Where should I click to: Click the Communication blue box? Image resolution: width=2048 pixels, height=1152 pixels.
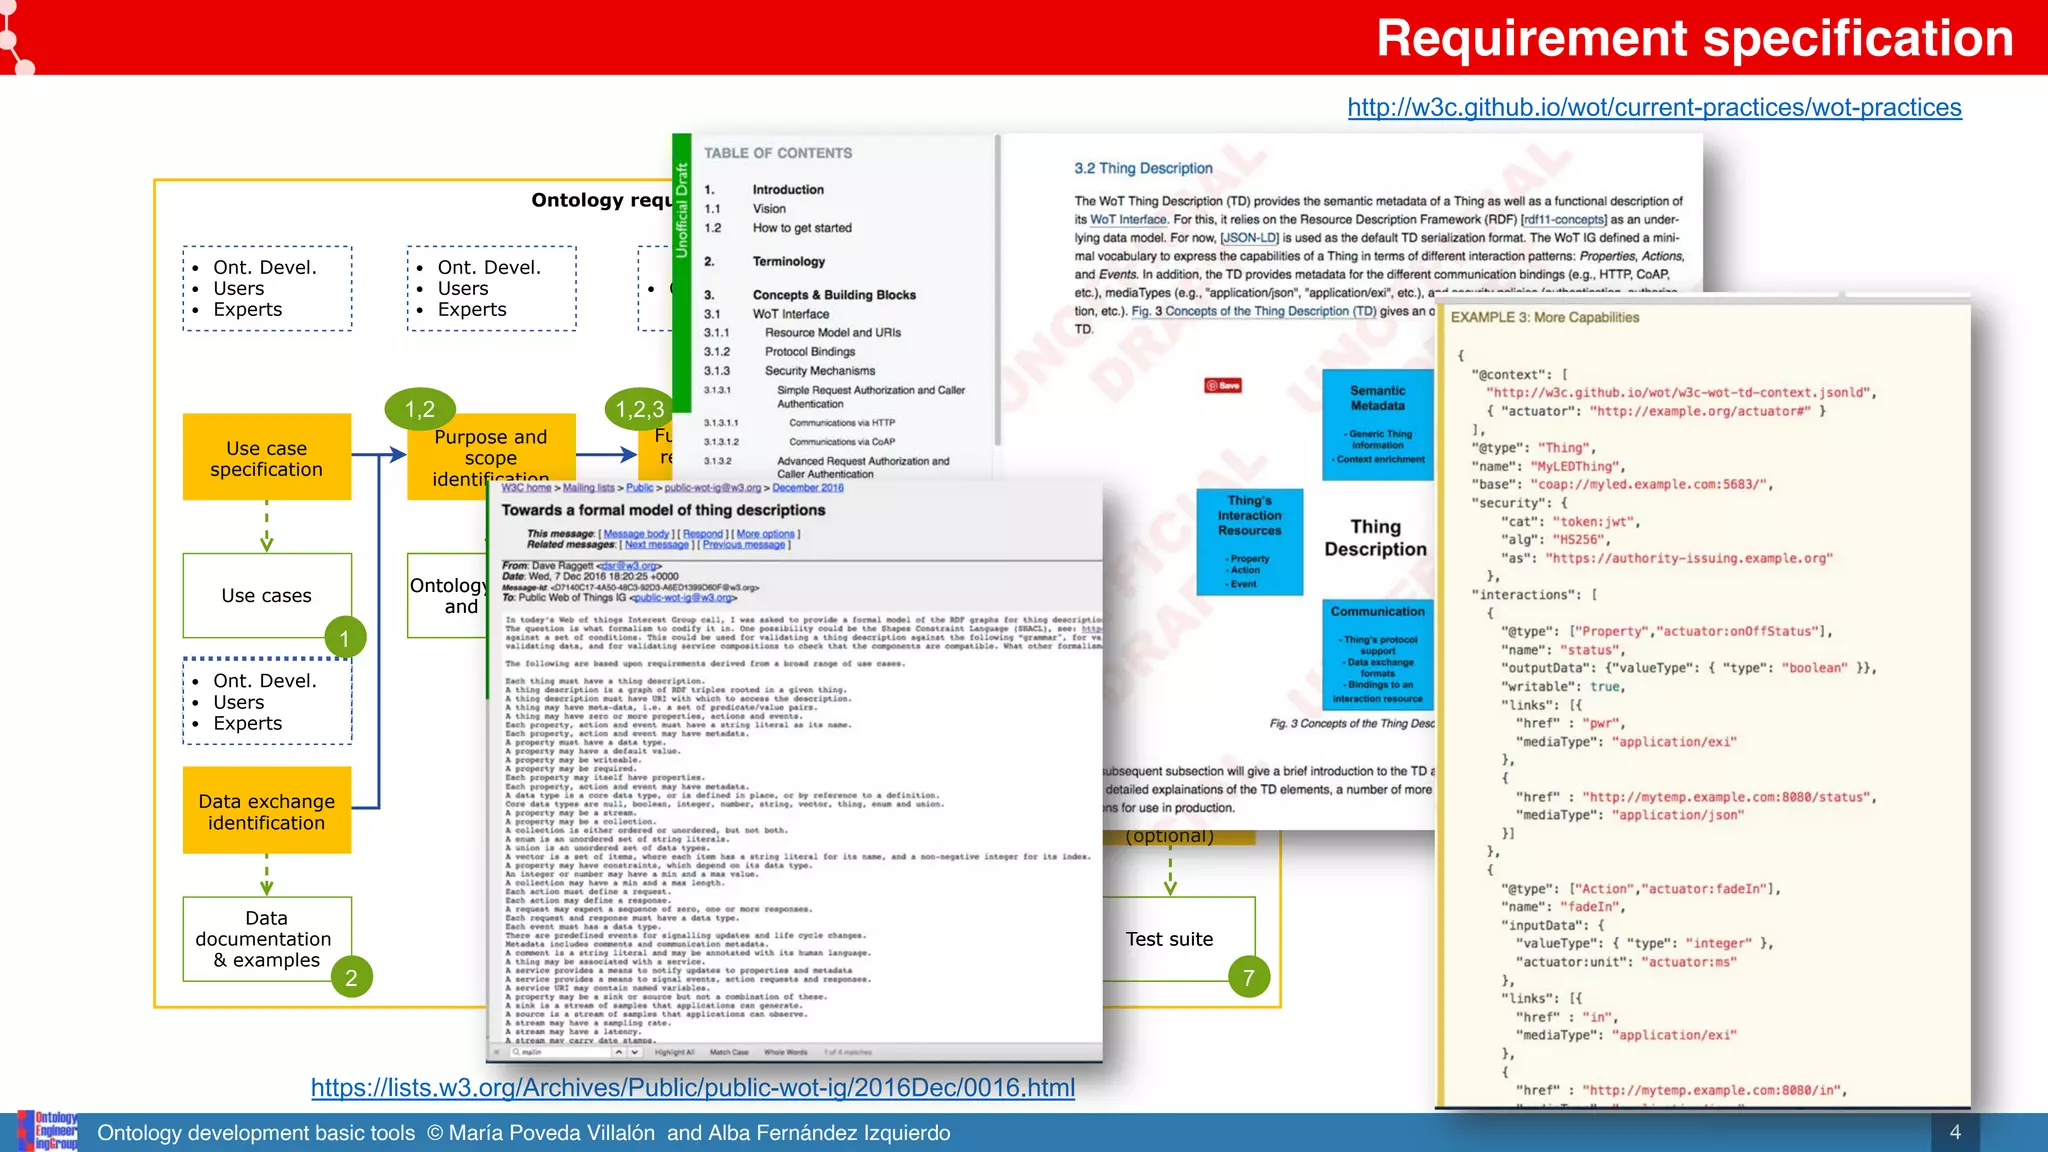pos(1378,655)
